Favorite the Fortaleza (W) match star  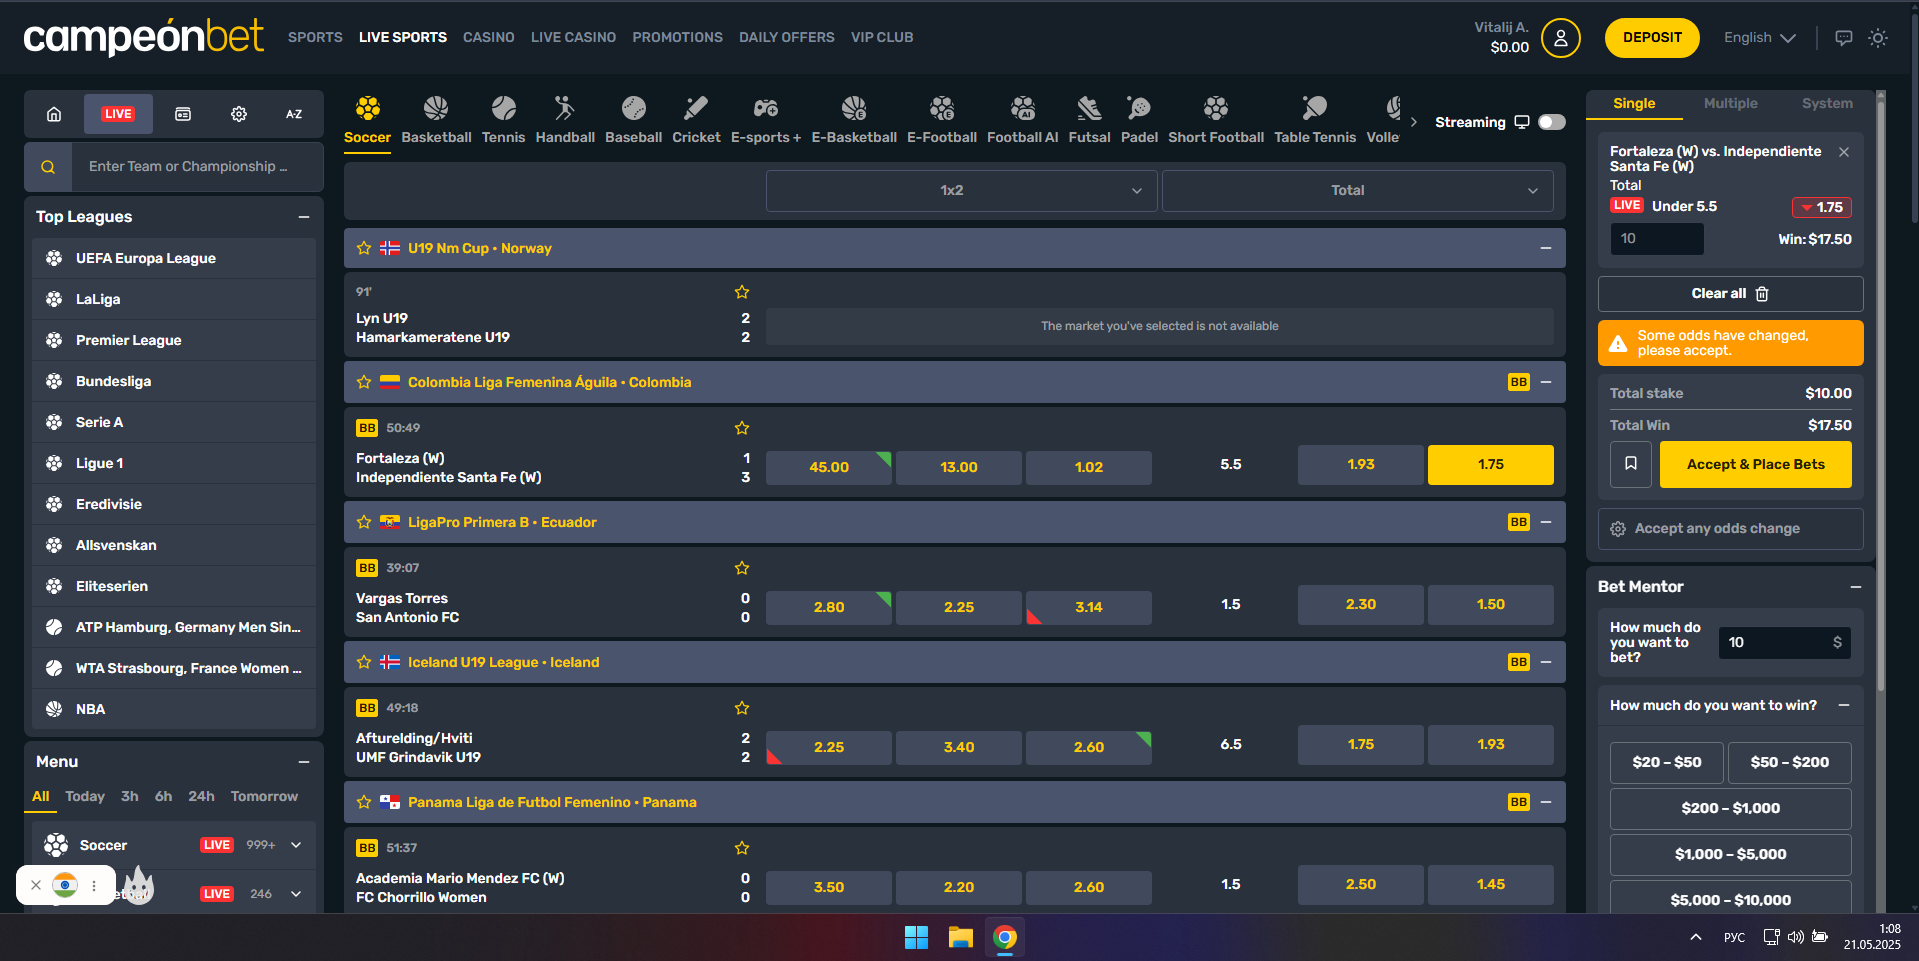click(x=742, y=428)
